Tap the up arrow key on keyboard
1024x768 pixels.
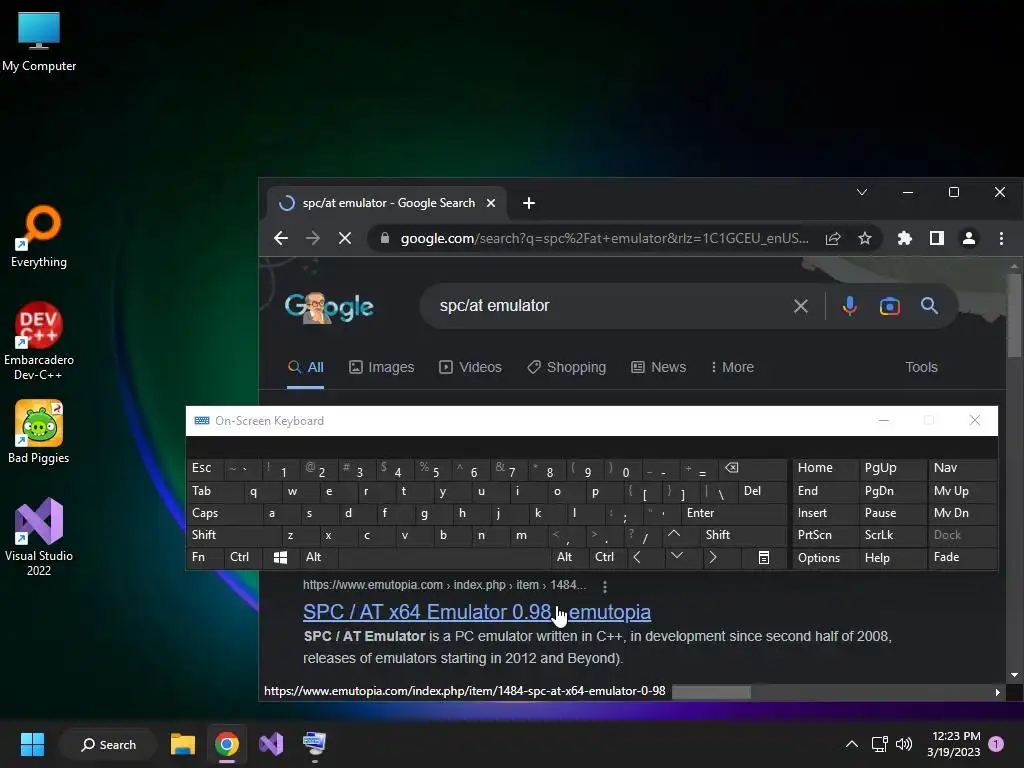point(674,534)
